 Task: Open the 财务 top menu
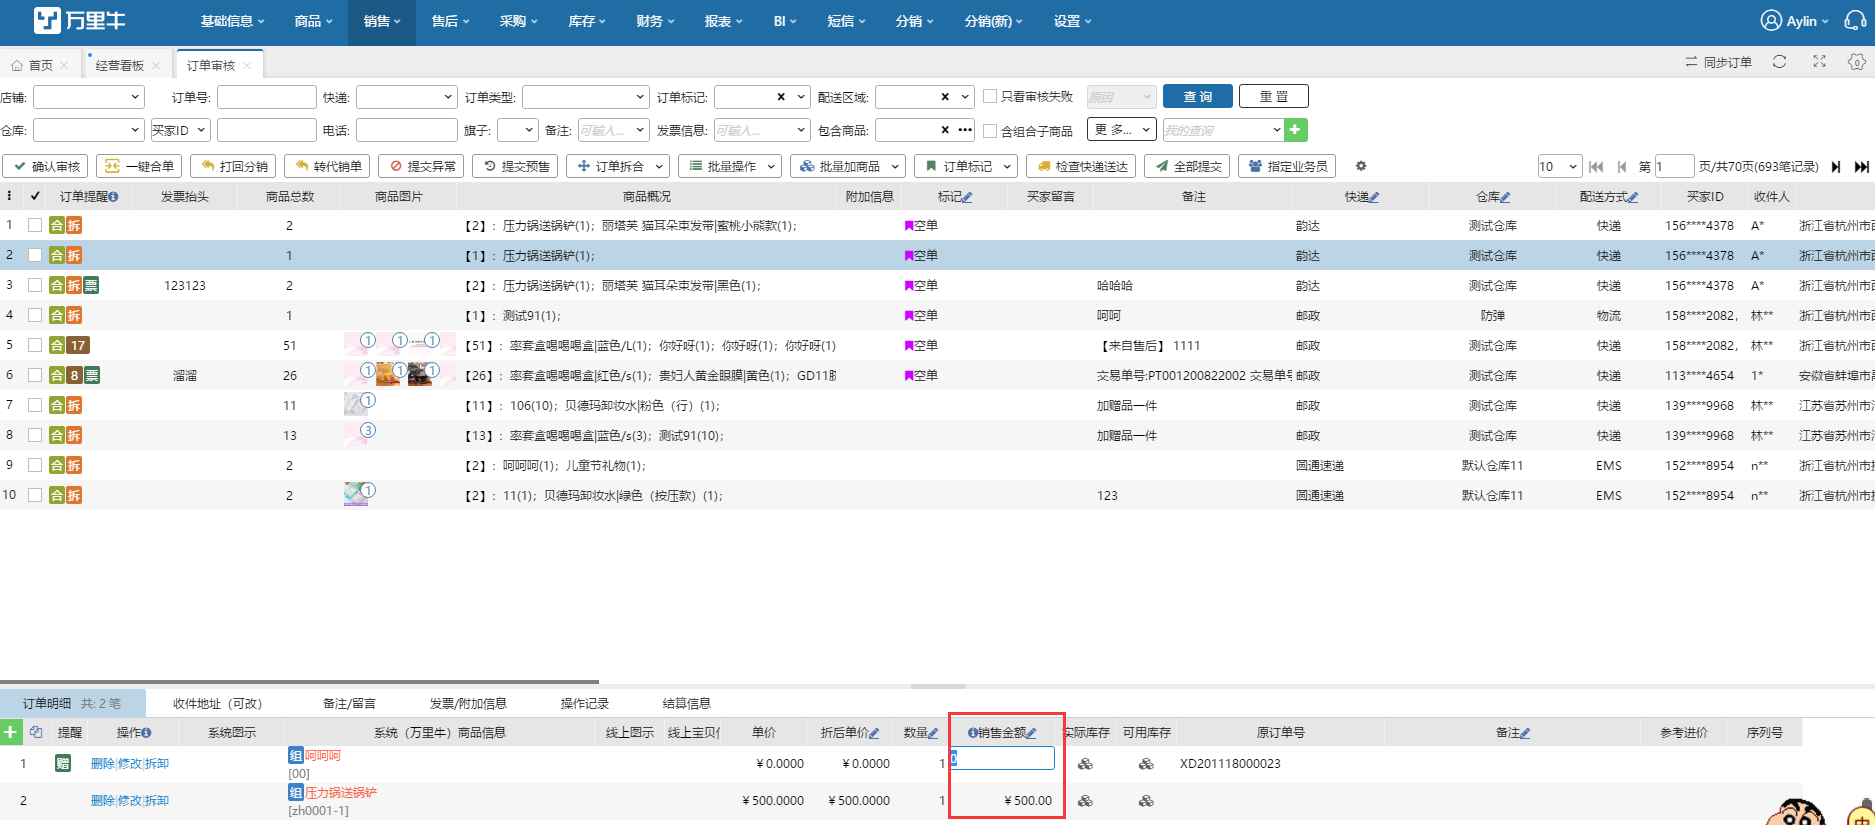[655, 21]
